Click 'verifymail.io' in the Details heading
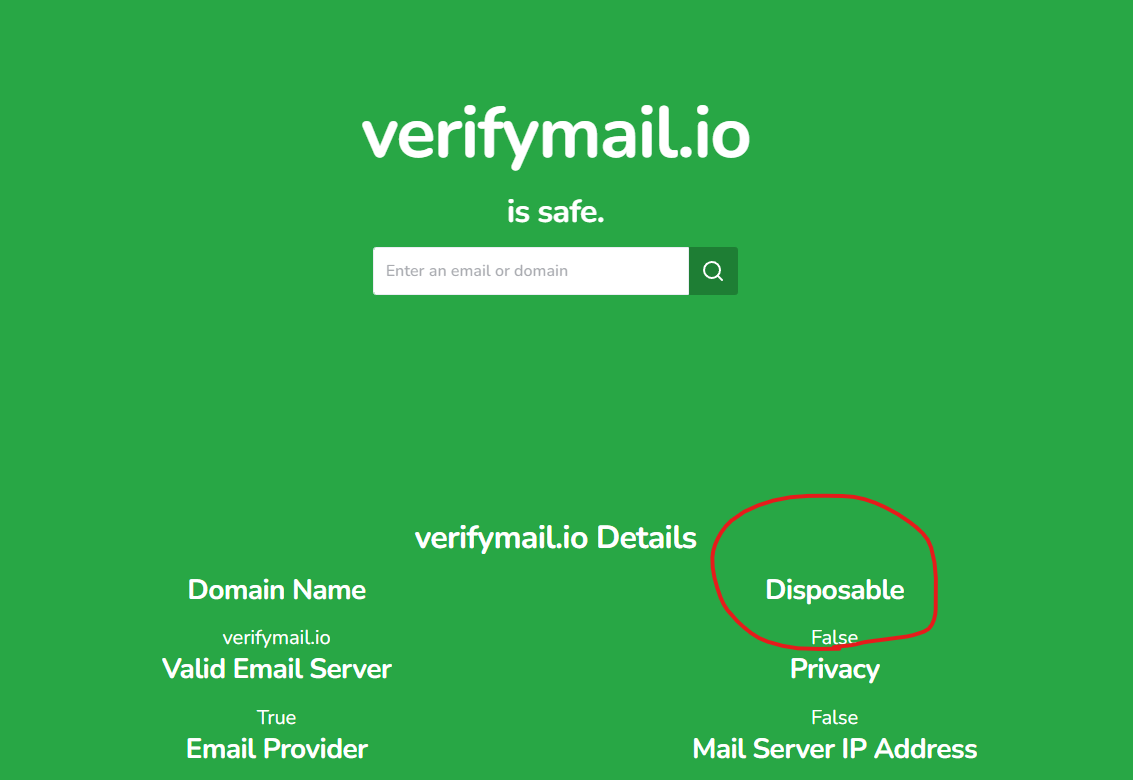 coord(501,538)
